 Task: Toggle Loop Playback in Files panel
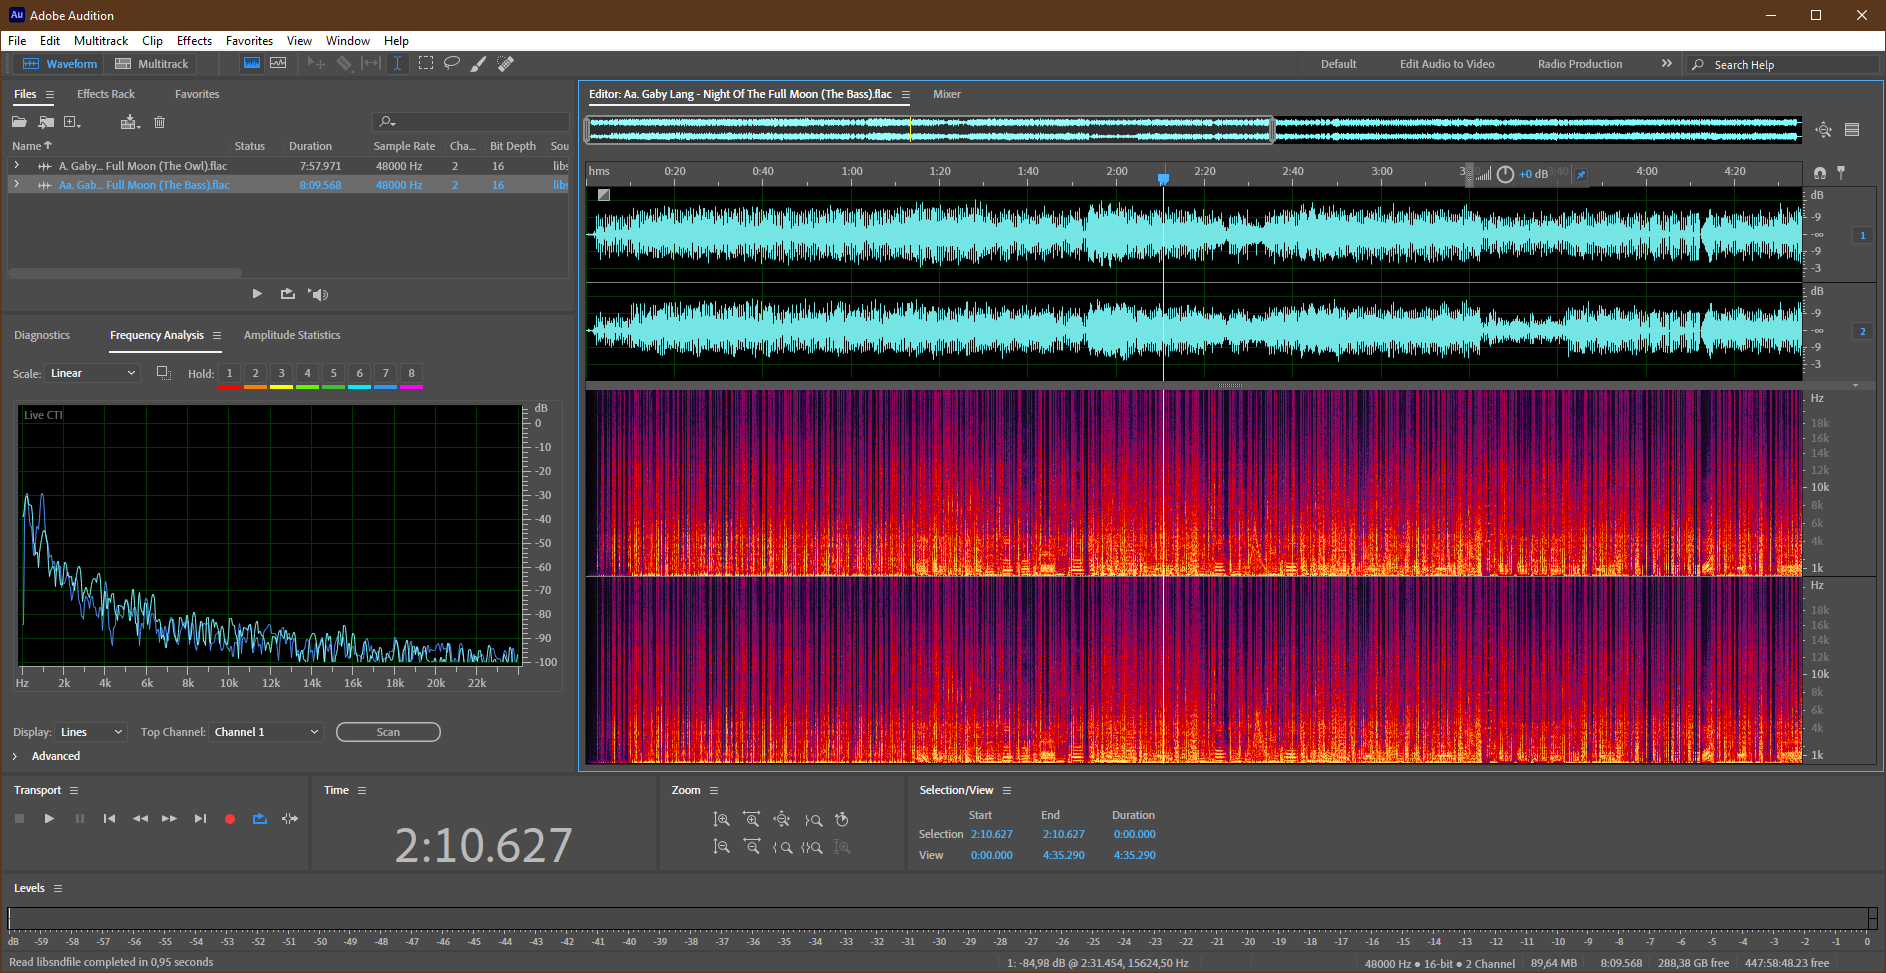tap(288, 294)
